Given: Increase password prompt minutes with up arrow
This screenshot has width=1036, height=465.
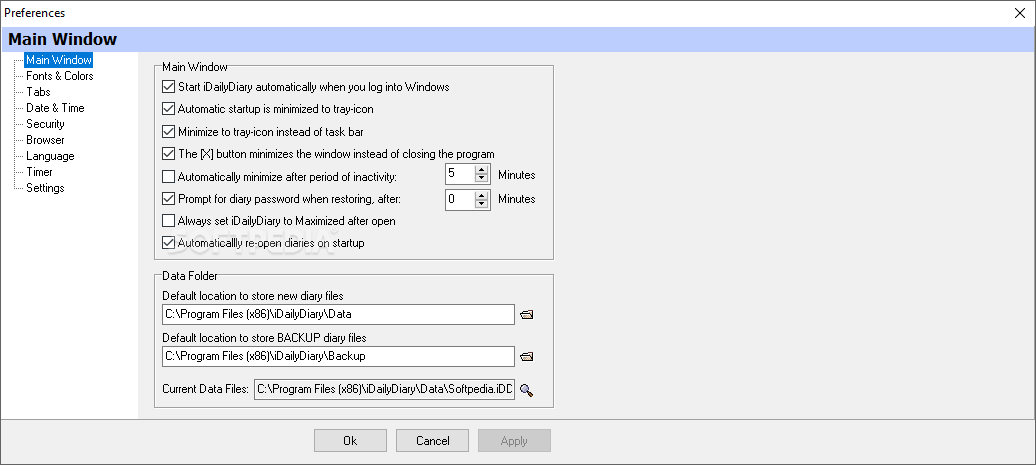Looking at the screenshot, I should tap(482, 195).
